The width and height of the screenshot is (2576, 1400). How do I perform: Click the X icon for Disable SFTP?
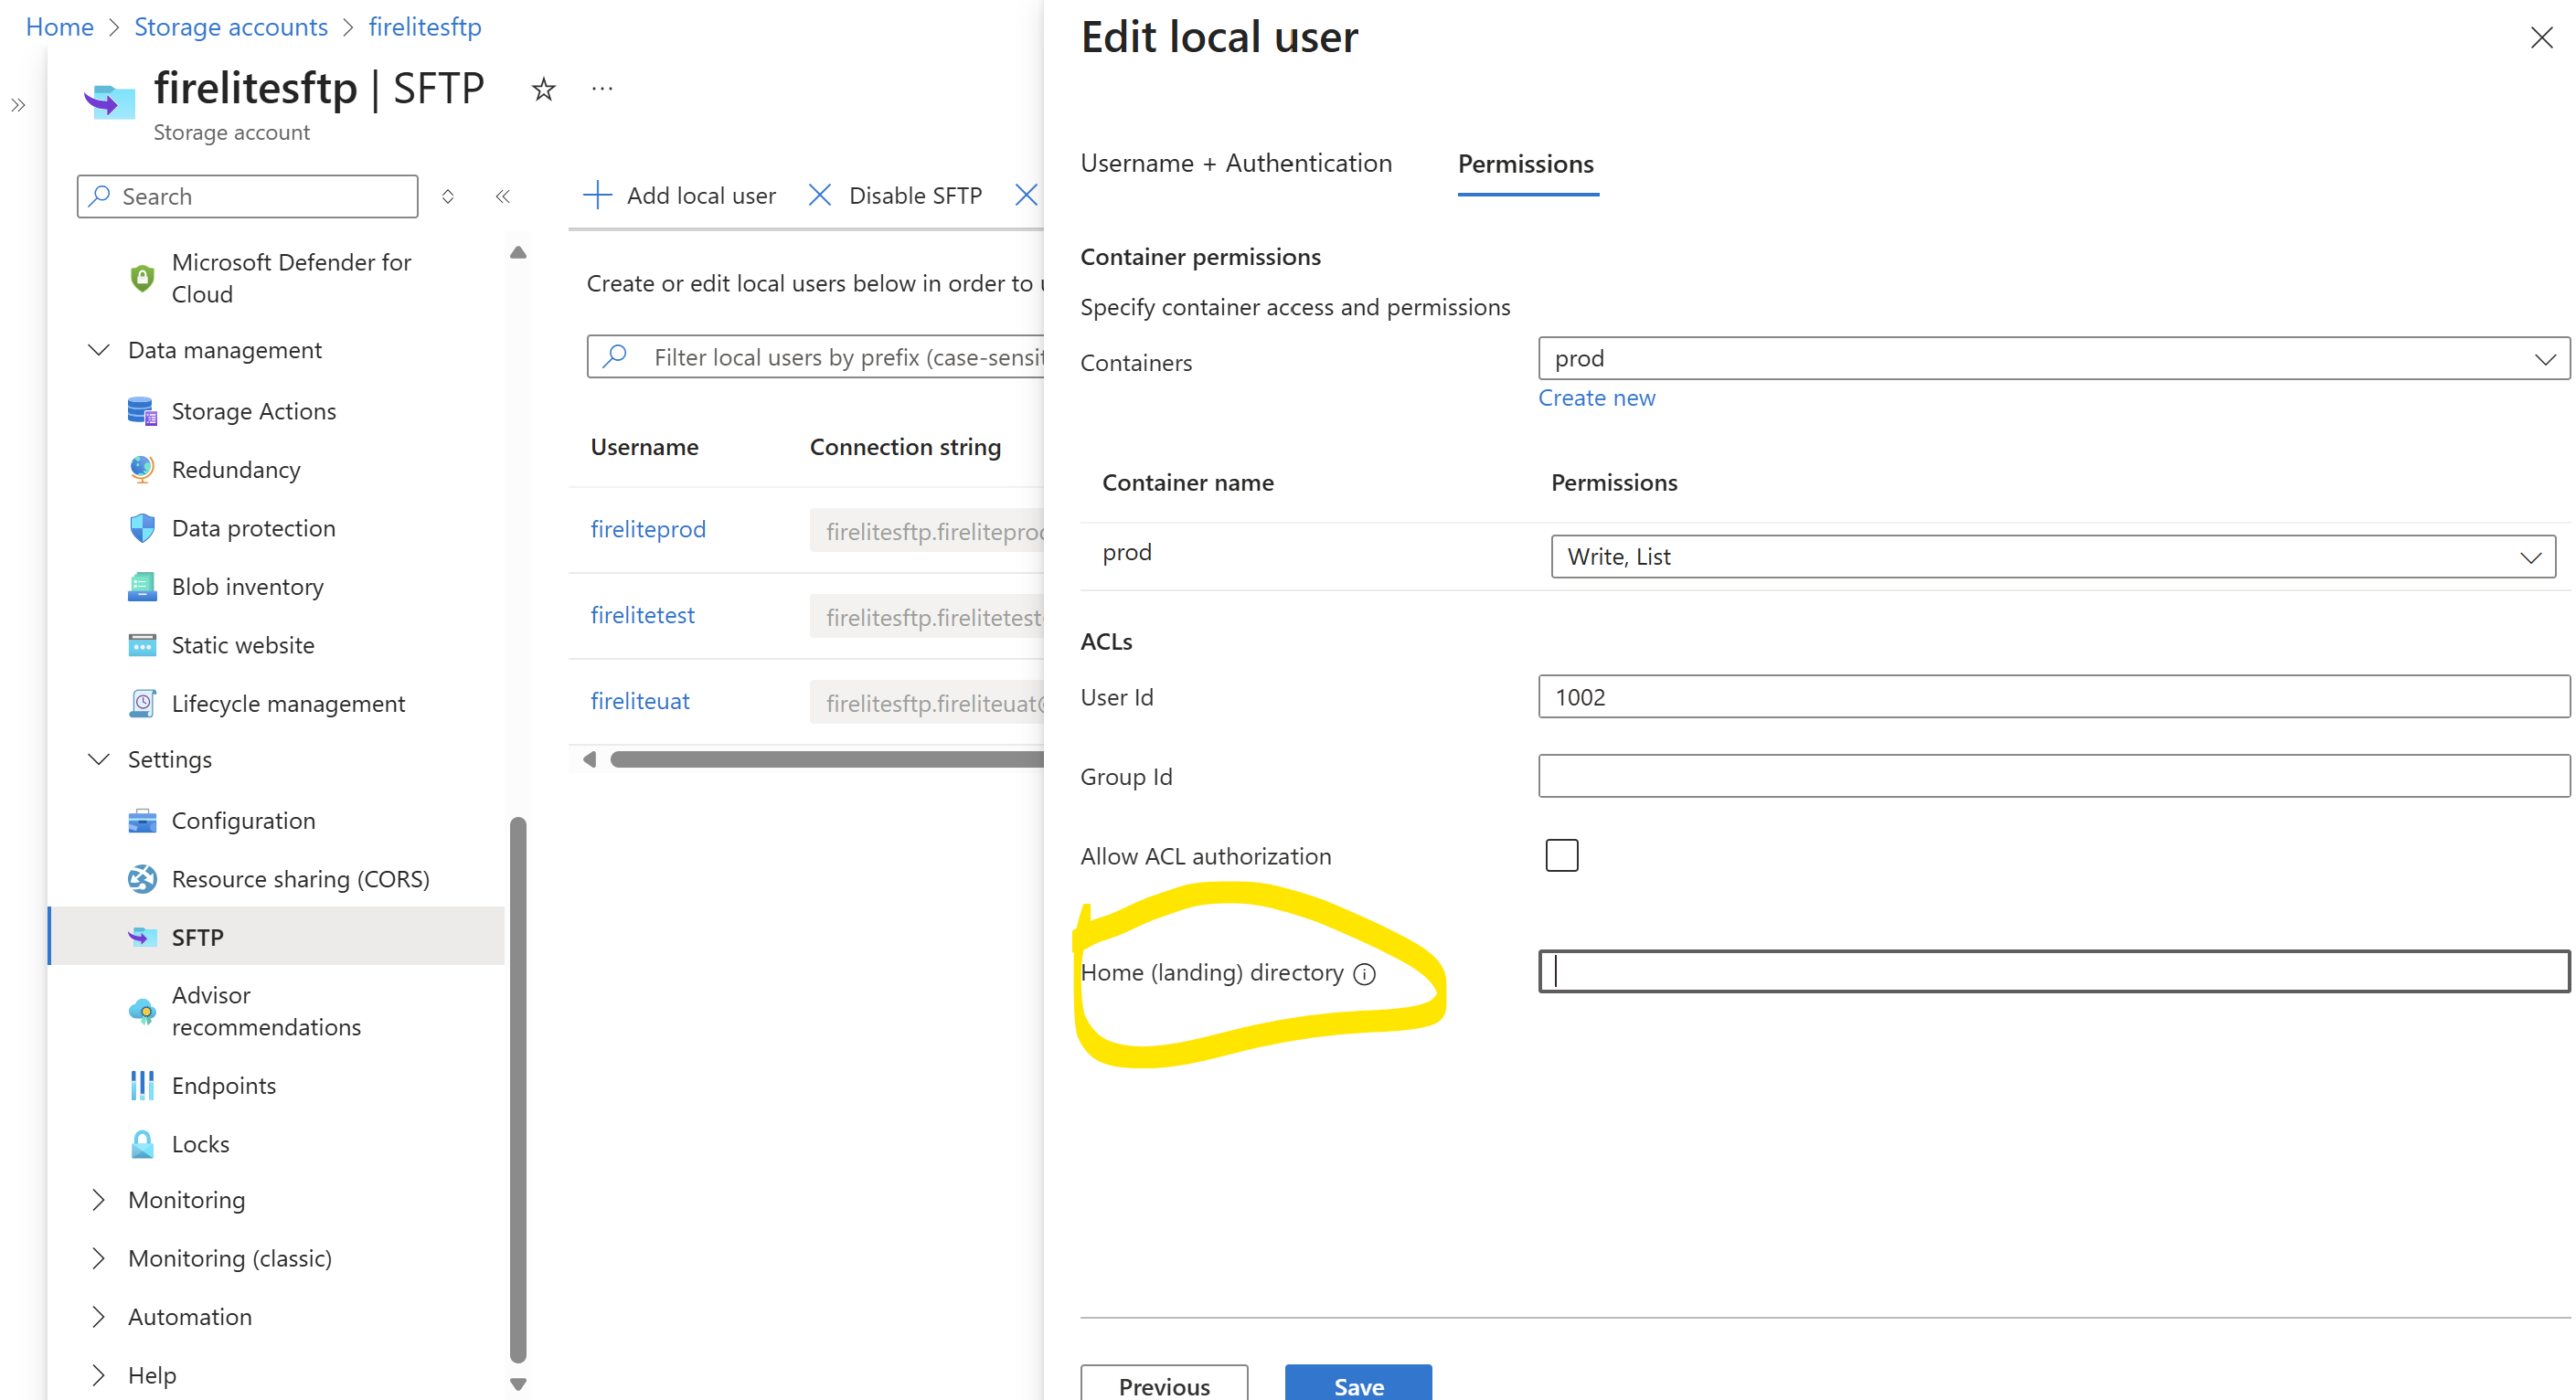[x=819, y=195]
